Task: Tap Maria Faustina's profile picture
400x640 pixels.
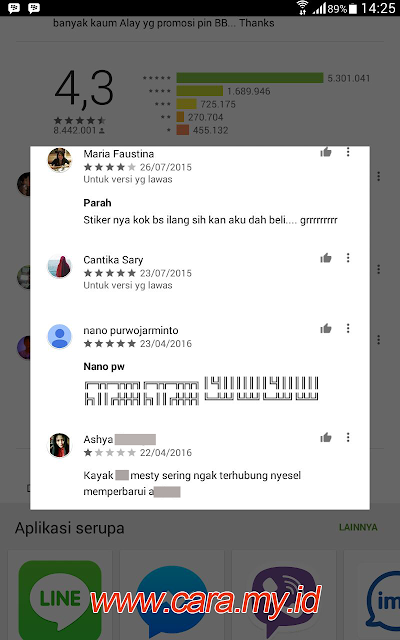Action: (60, 160)
